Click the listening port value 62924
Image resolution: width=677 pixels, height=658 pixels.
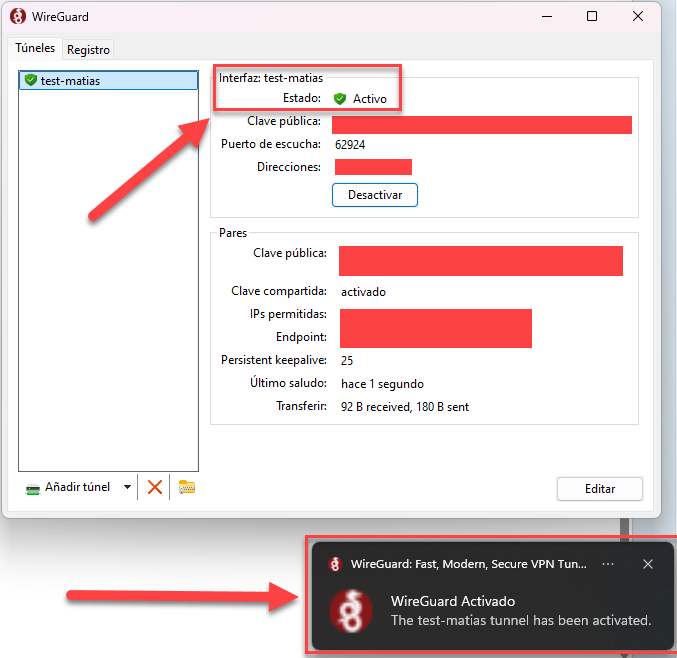(x=350, y=144)
